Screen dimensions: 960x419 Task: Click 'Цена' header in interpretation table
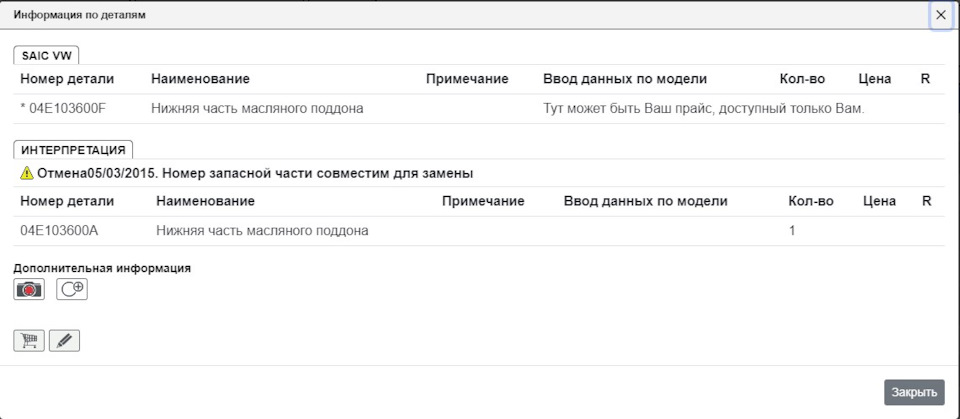click(x=879, y=201)
